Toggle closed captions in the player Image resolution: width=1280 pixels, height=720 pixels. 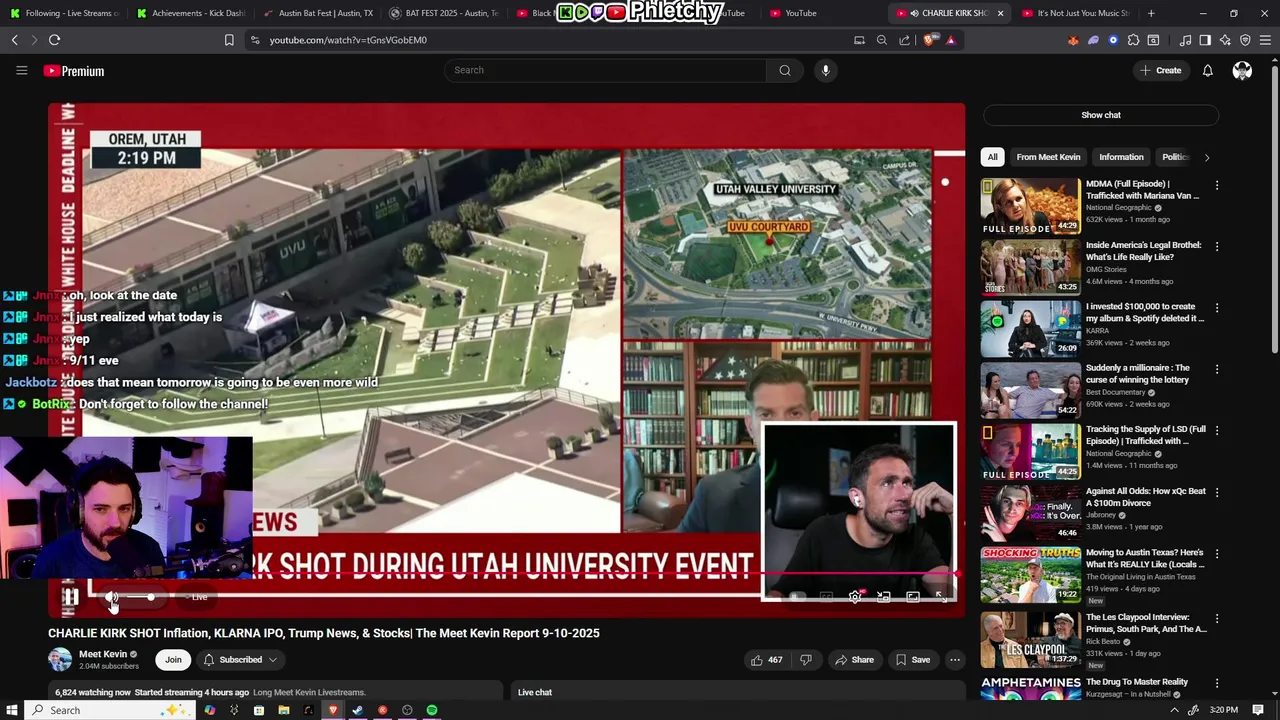point(826,597)
